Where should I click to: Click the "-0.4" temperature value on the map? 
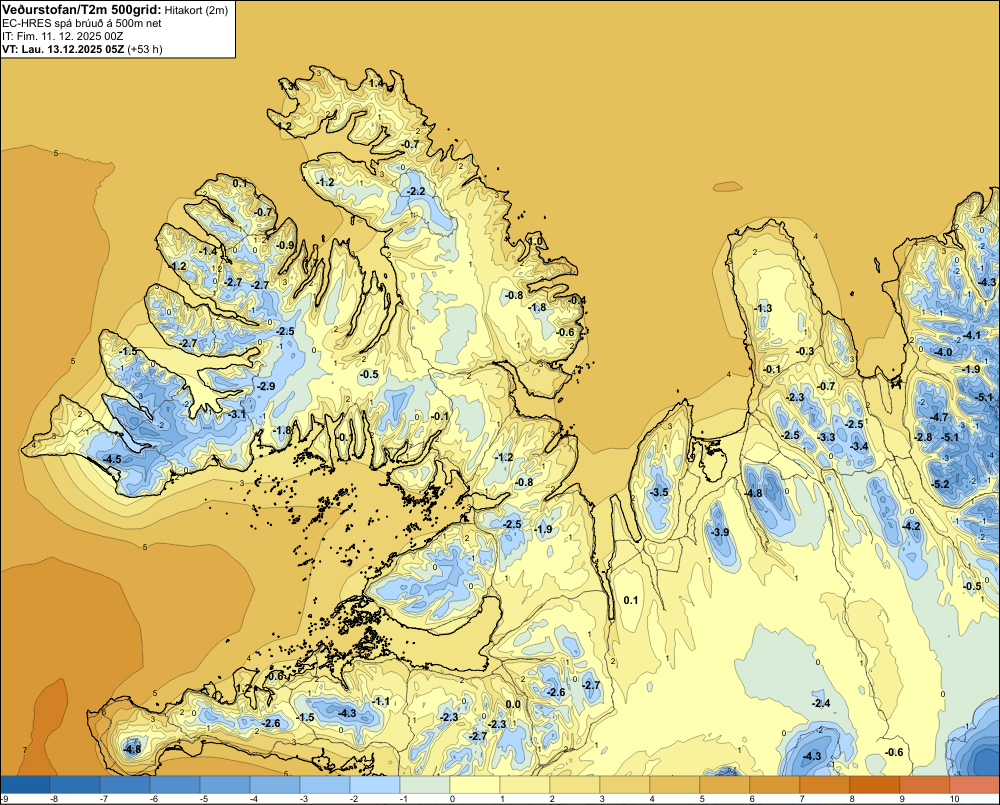577,300
